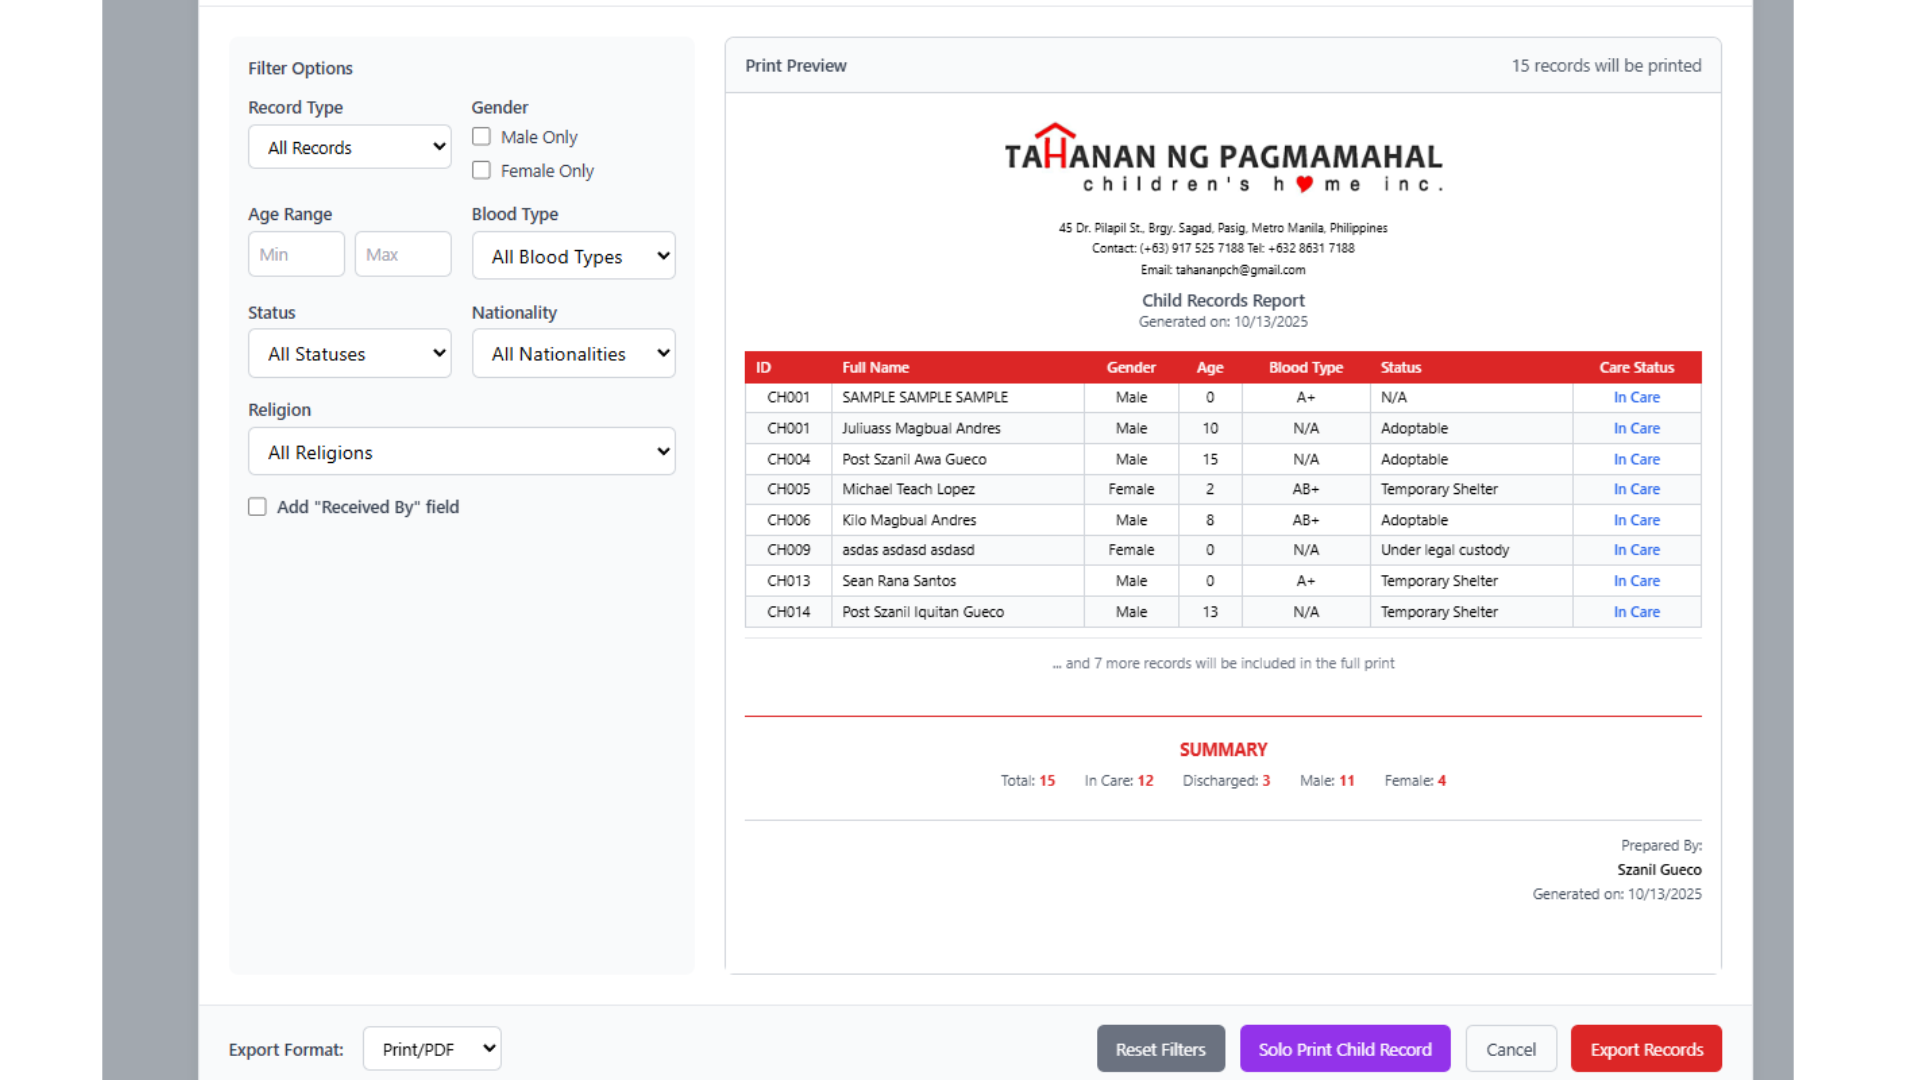
Task: Open the All Religions dropdown
Action: tap(461, 452)
